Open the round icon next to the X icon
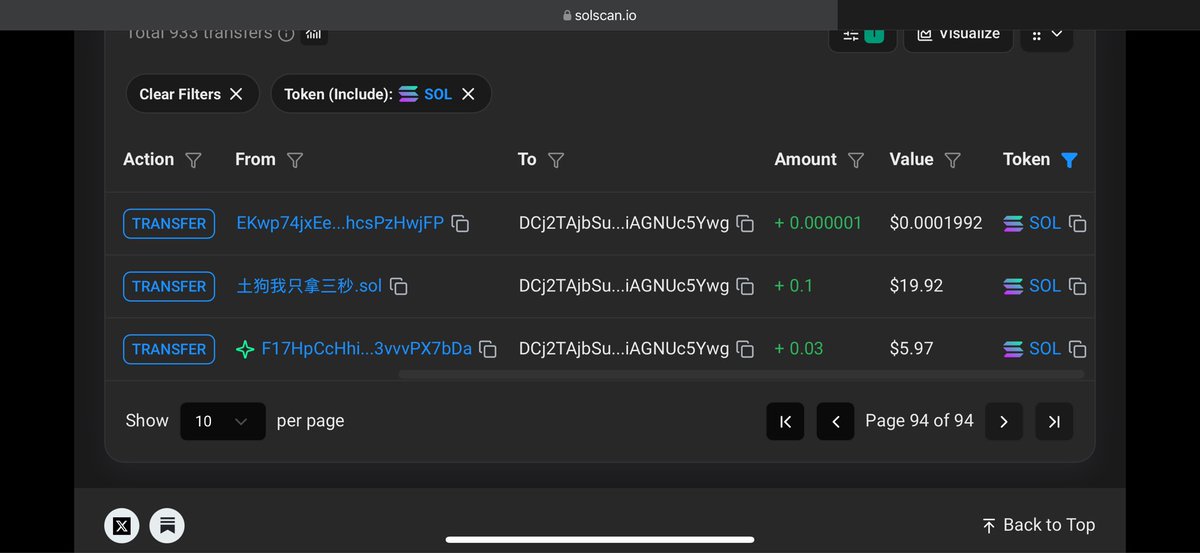 [x=167, y=525]
